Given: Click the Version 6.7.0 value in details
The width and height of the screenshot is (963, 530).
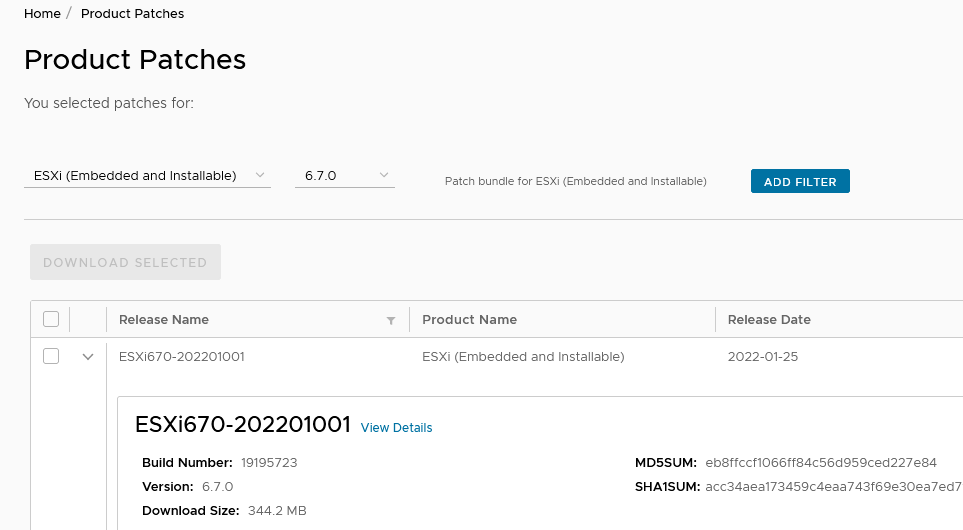Looking at the screenshot, I should tap(217, 486).
